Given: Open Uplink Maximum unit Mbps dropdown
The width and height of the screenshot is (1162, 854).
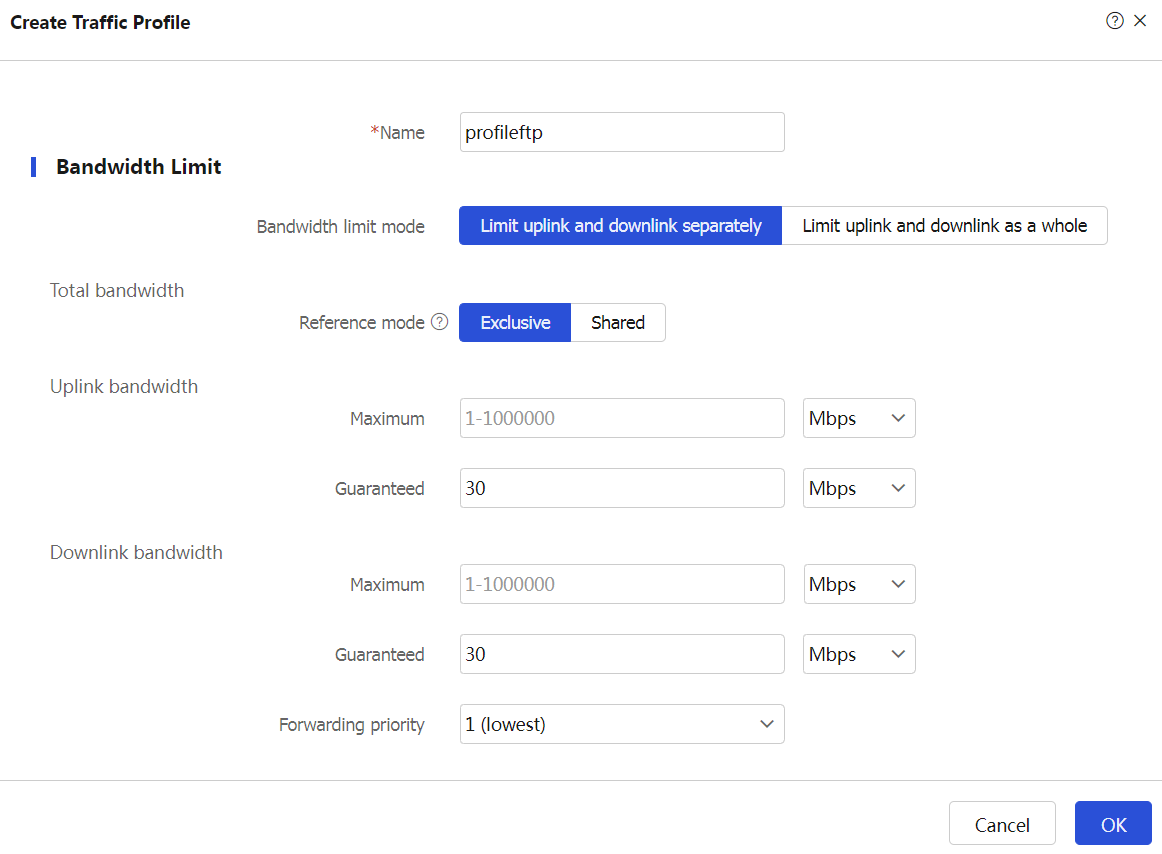Looking at the screenshot, I should pos(859,418).
